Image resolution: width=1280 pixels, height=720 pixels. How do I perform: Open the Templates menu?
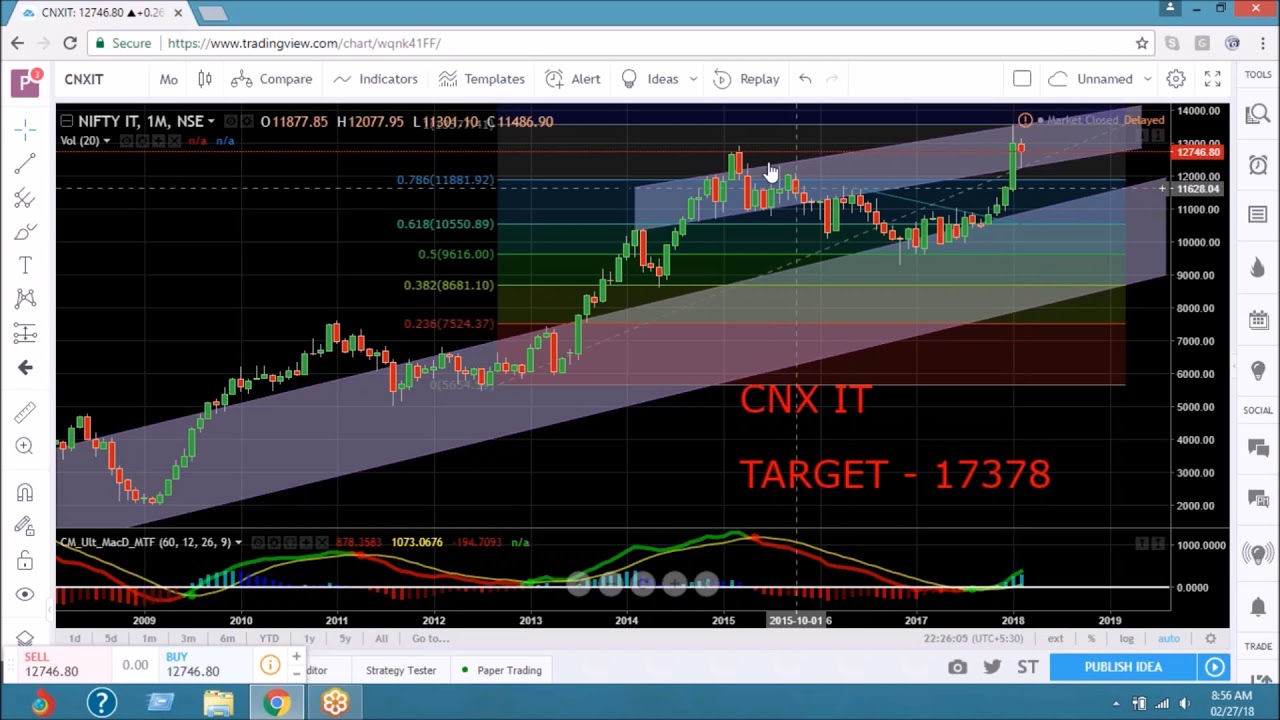click(x=481, y=79)
